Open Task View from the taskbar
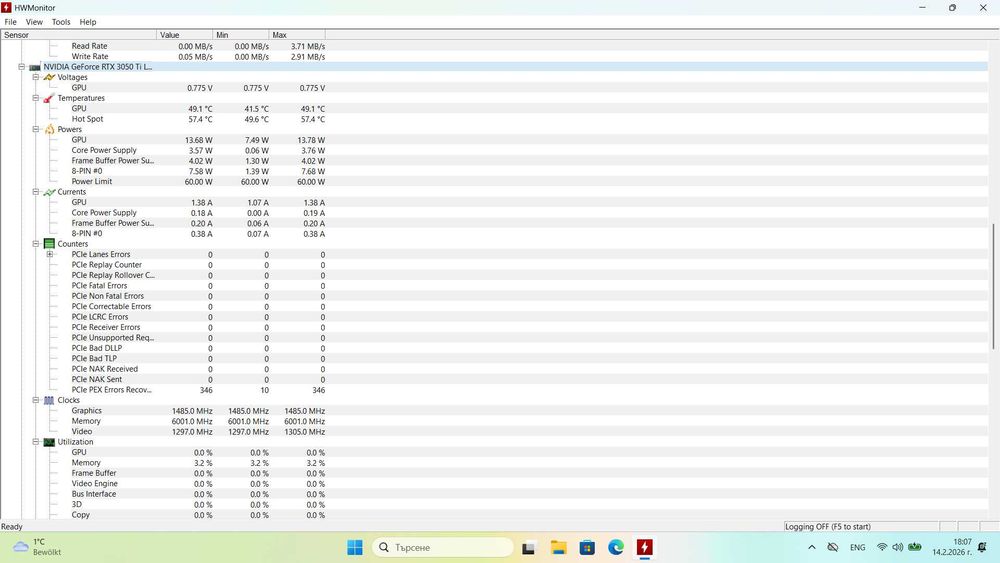The height and width of the screenshot is (563, 1000). [x=528, y=547]
